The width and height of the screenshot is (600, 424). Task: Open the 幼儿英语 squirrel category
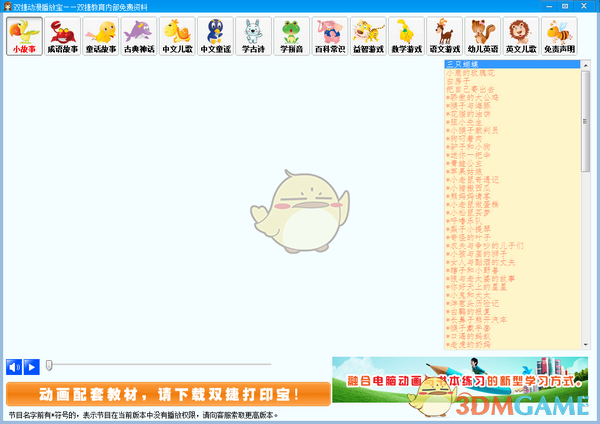click(x=483, y=36)
